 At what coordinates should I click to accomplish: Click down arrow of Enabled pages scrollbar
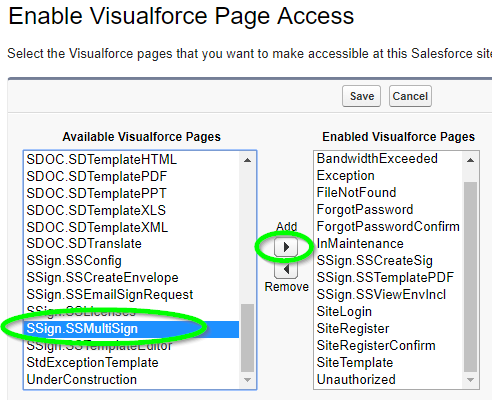pyautogui.click(x=470, y=380)
